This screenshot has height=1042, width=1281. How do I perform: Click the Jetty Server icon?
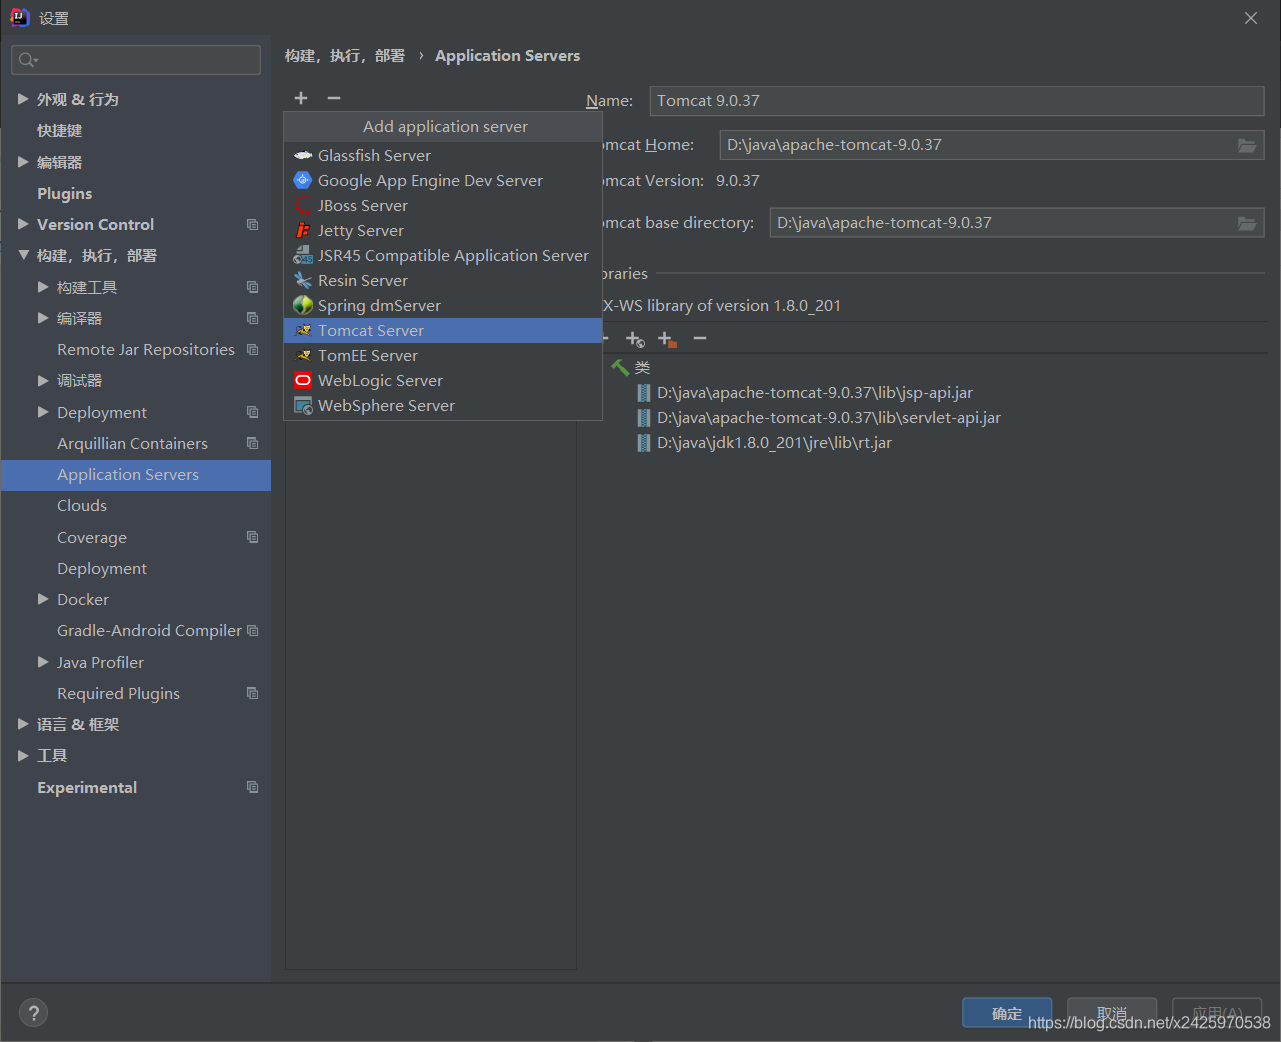[x=303, y=230]
